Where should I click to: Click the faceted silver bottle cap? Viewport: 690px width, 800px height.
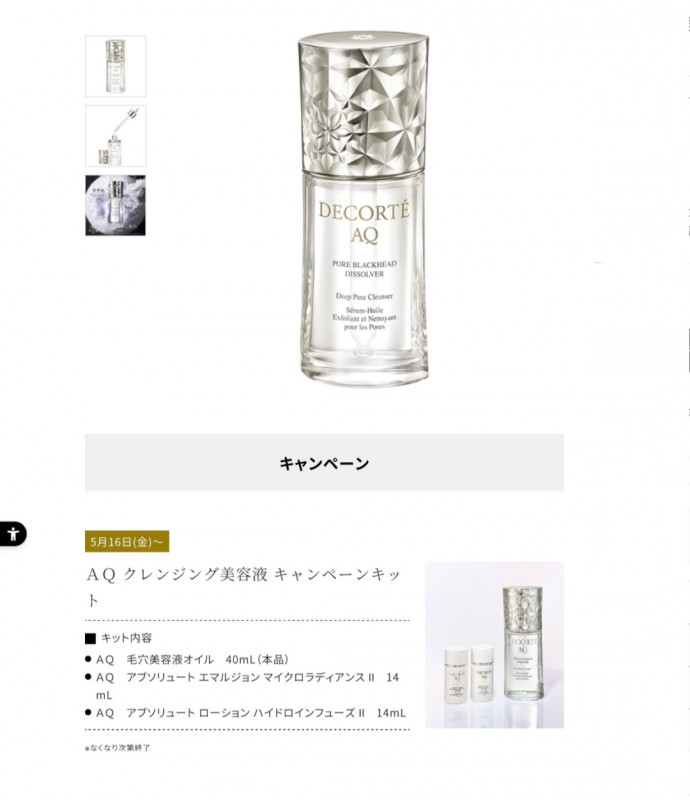coord(363,102)
